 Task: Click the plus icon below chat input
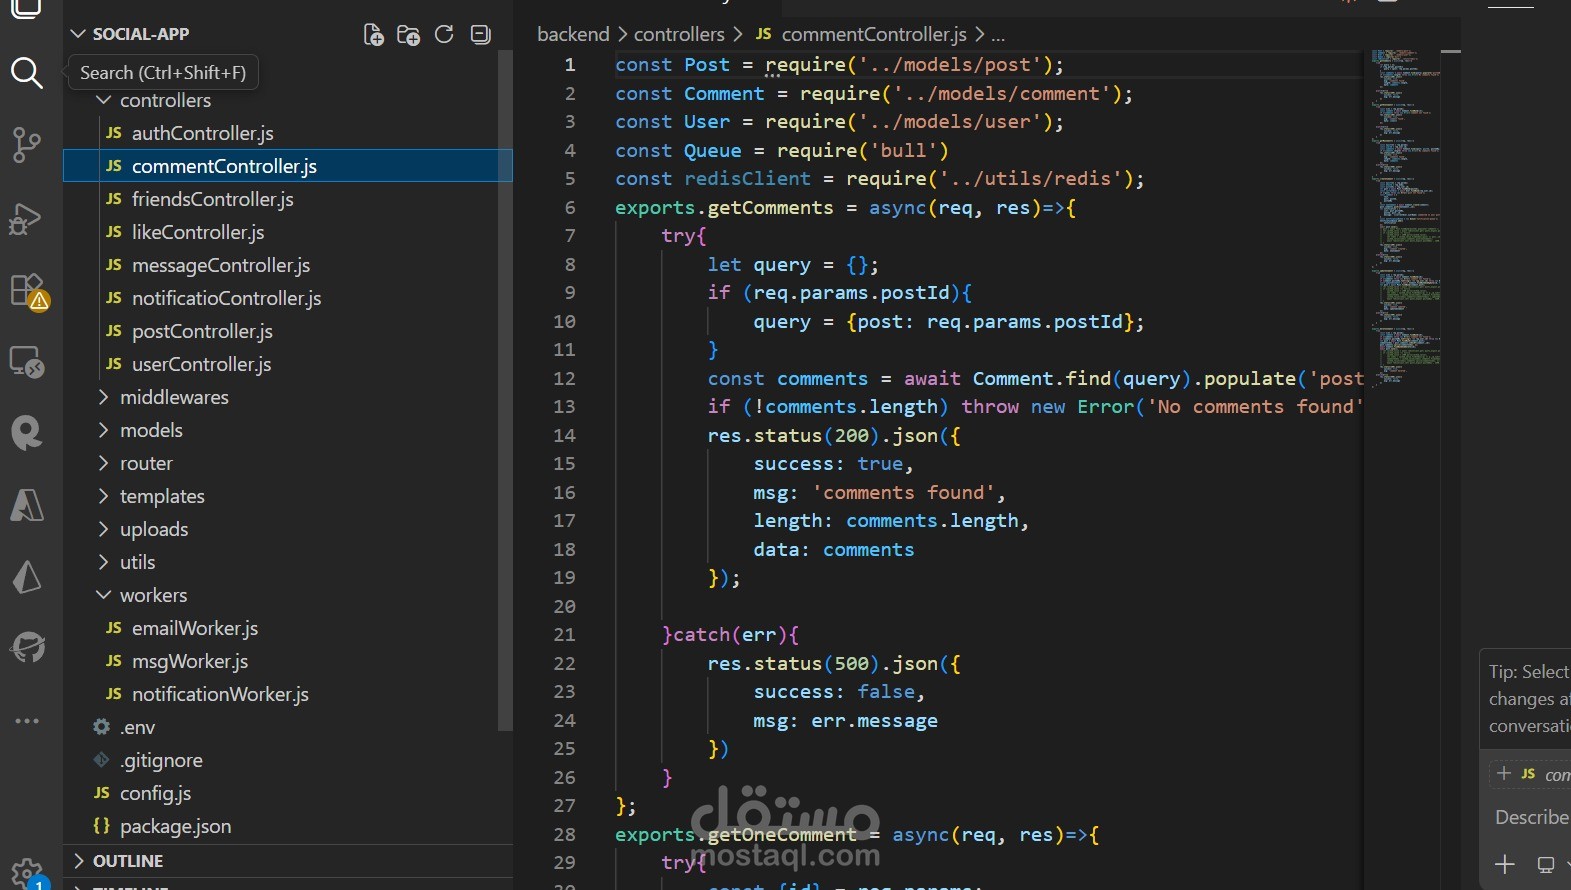coord(1504,864)
